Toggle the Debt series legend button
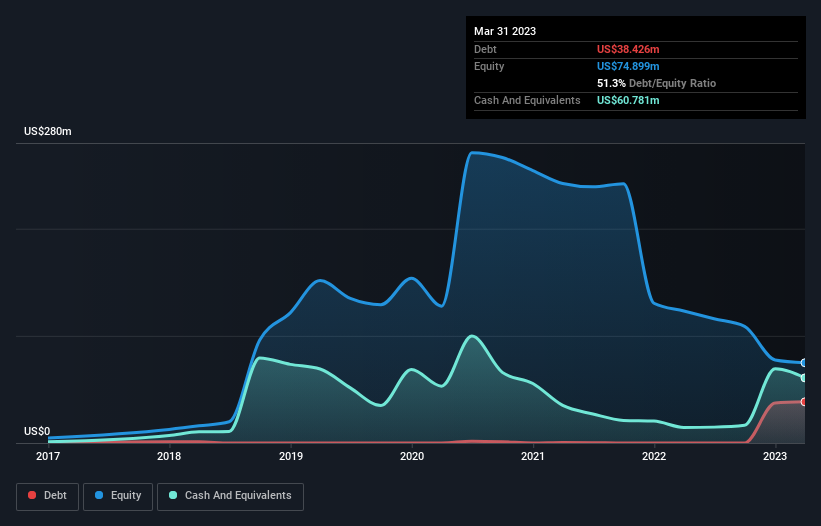The width and height of the screenshot is (821, 526). pos(48,496)
